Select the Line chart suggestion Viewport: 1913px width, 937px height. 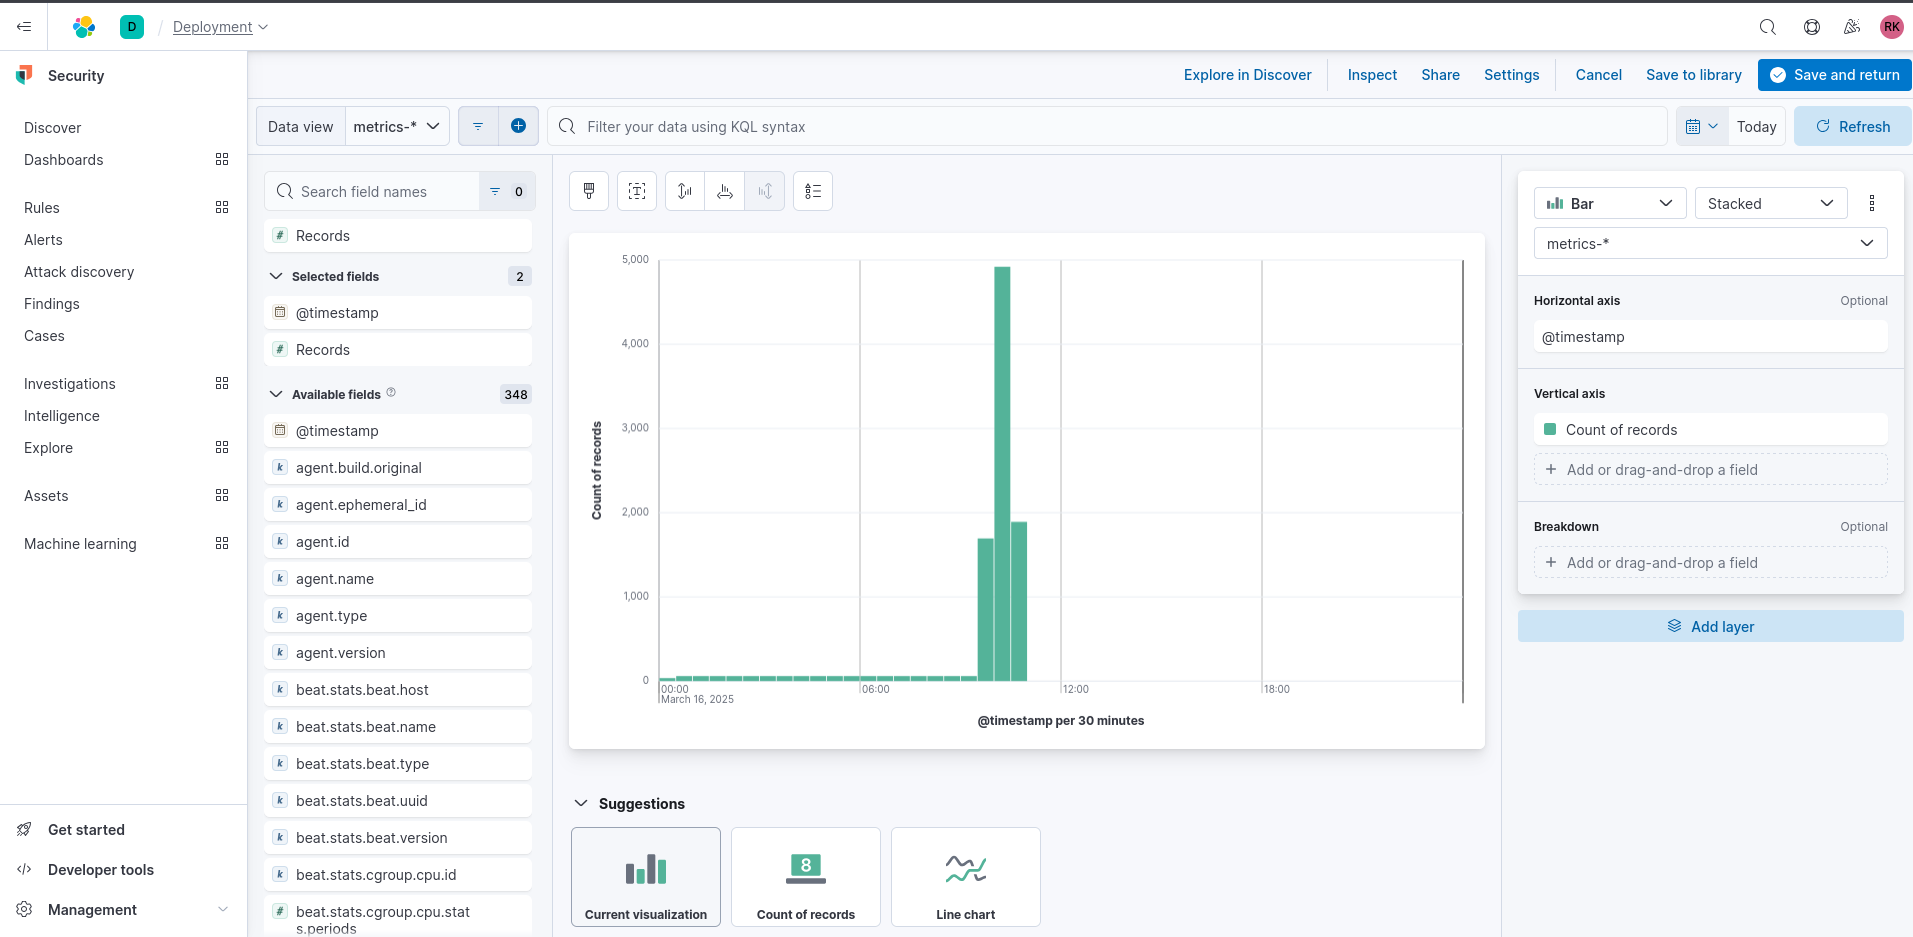coord(966,877)
